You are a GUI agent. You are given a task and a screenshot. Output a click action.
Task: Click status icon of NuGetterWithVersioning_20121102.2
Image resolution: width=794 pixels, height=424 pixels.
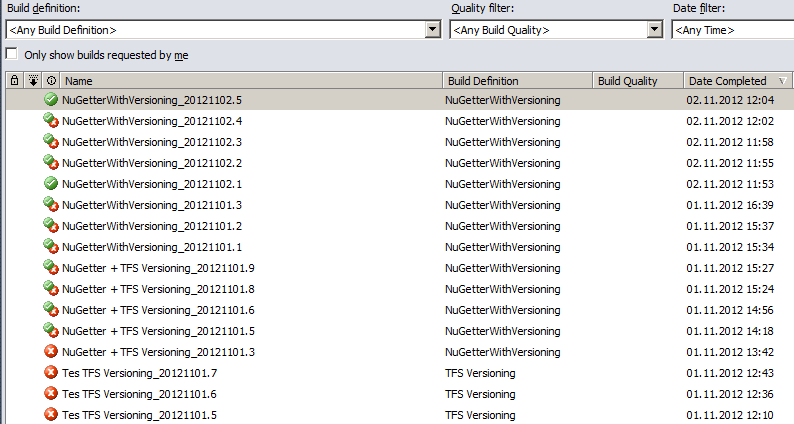coord(51,163)
